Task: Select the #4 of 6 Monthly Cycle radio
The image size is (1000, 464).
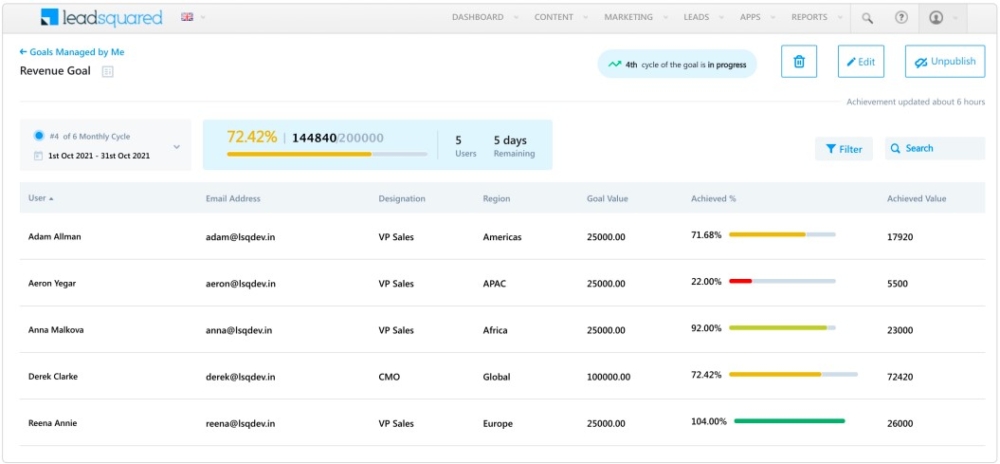Action: [x=39, y=136]
